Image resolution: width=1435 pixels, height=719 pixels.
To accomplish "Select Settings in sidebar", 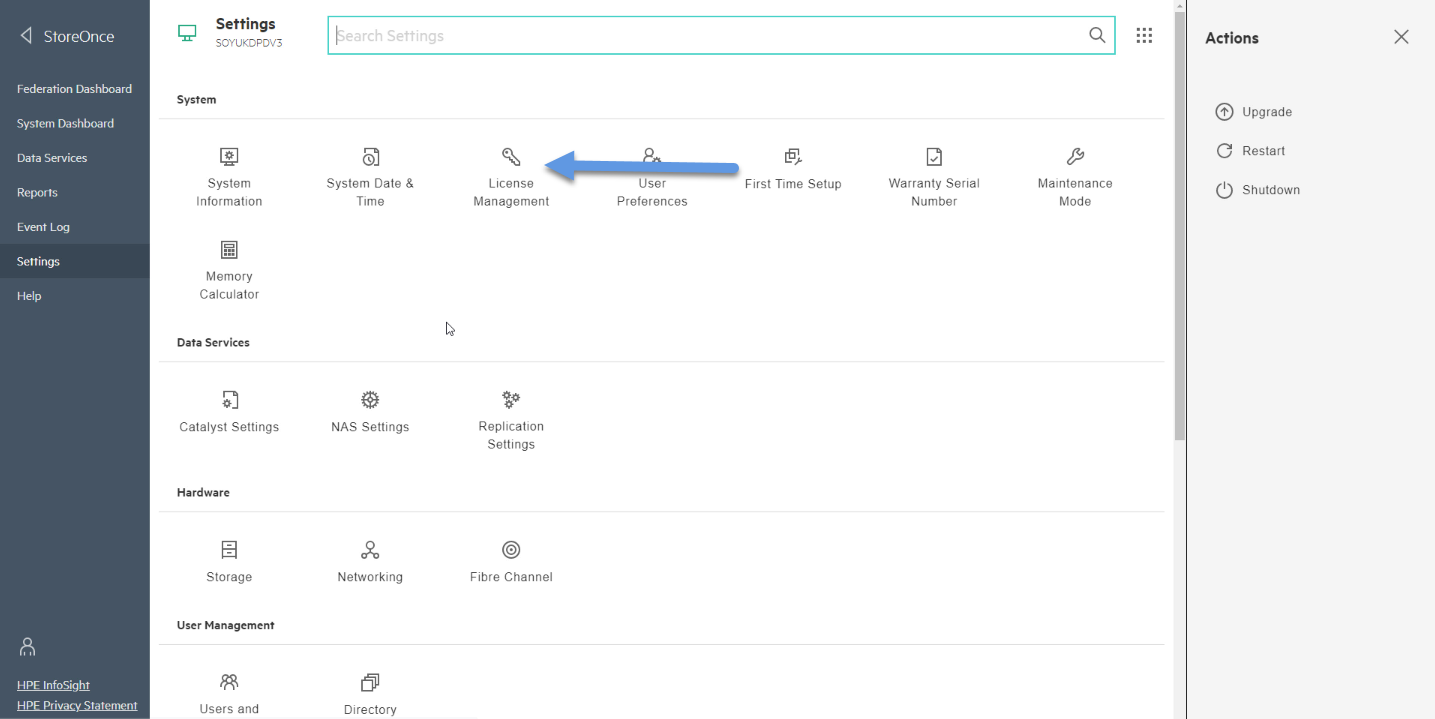I will [75, 261].
